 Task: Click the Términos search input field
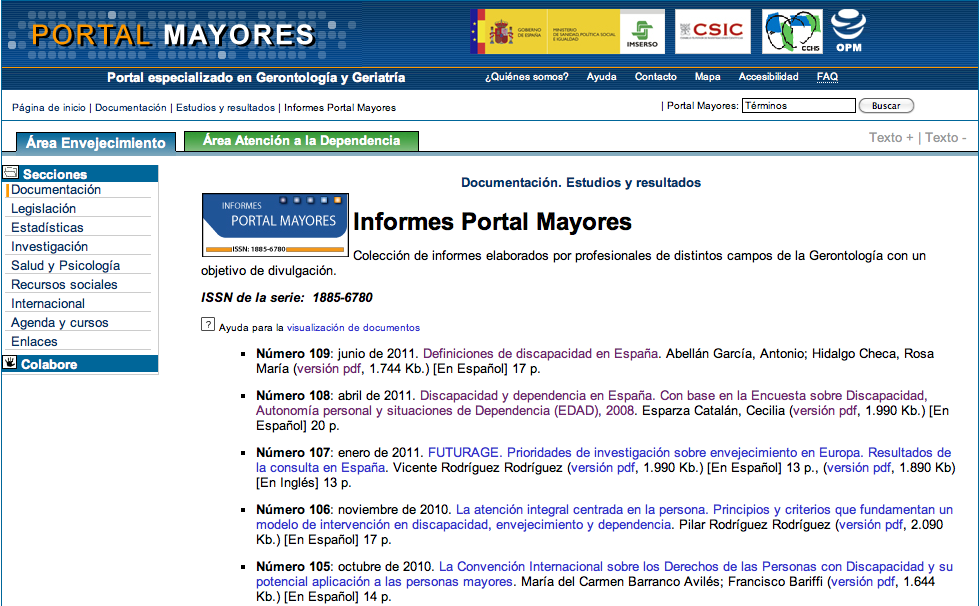799,106
